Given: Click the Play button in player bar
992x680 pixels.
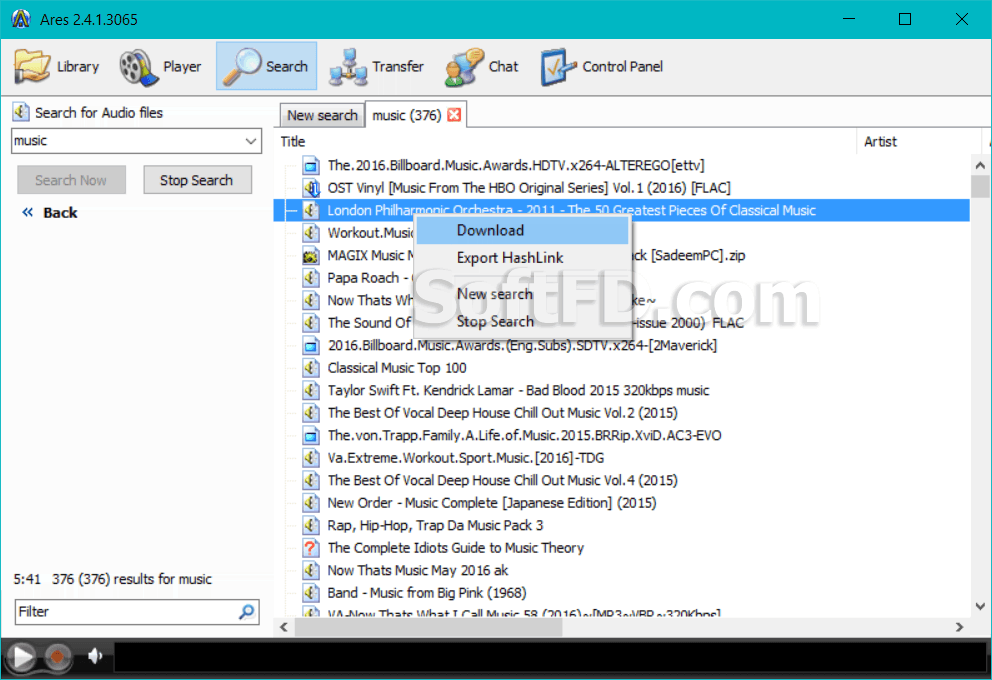Looking at the screenshot, I should click(x=22, y=657).
